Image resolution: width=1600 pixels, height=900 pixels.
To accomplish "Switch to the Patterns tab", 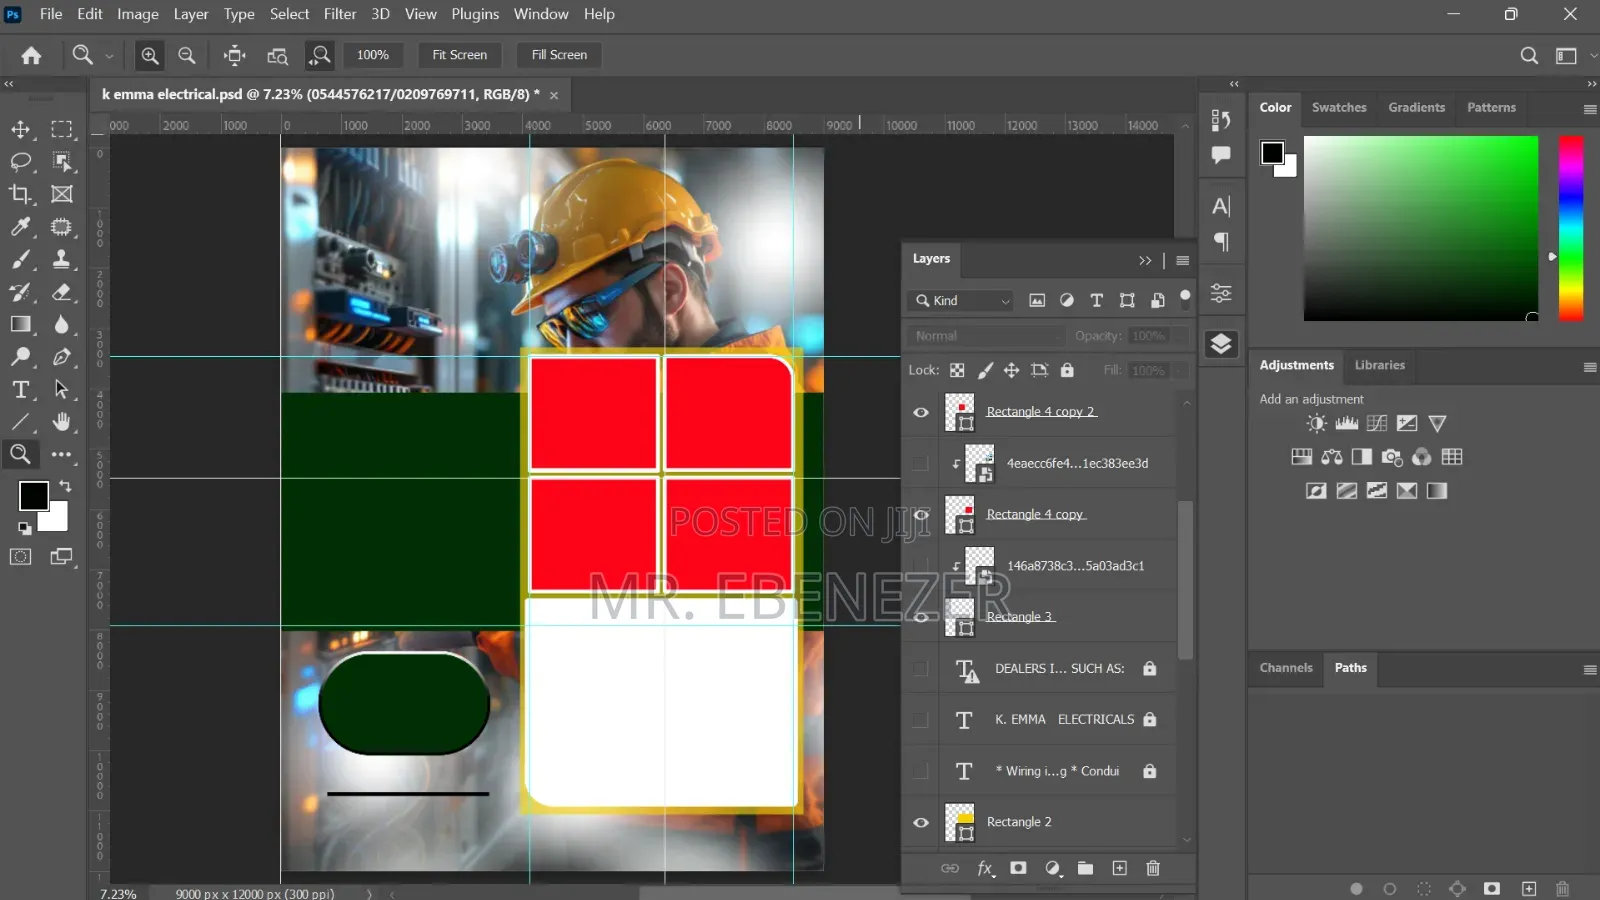I will (1491, 107).
